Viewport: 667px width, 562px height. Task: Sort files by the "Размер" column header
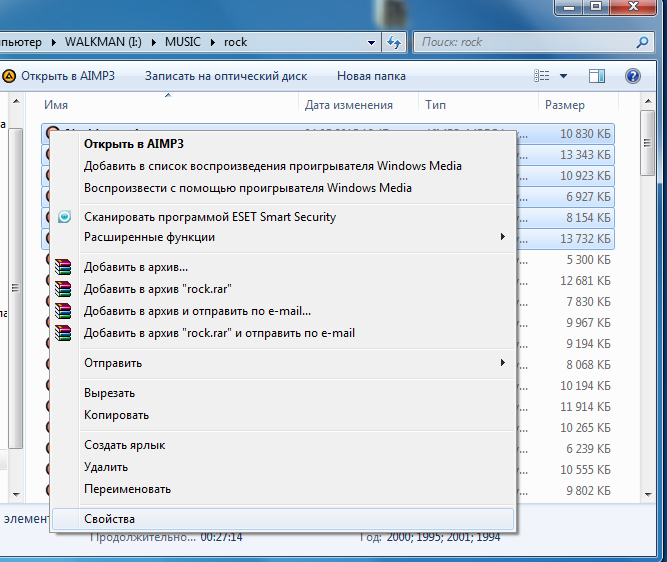tap(565, 104)
